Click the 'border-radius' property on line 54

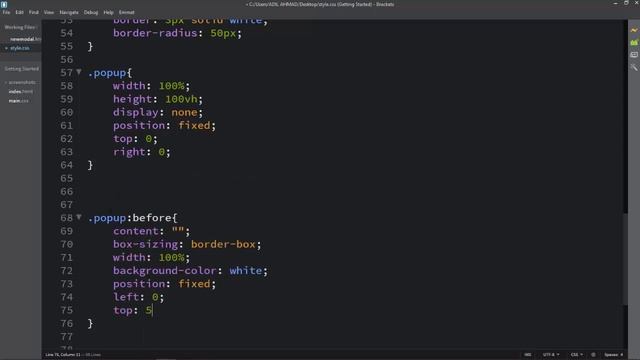point(155,33)
